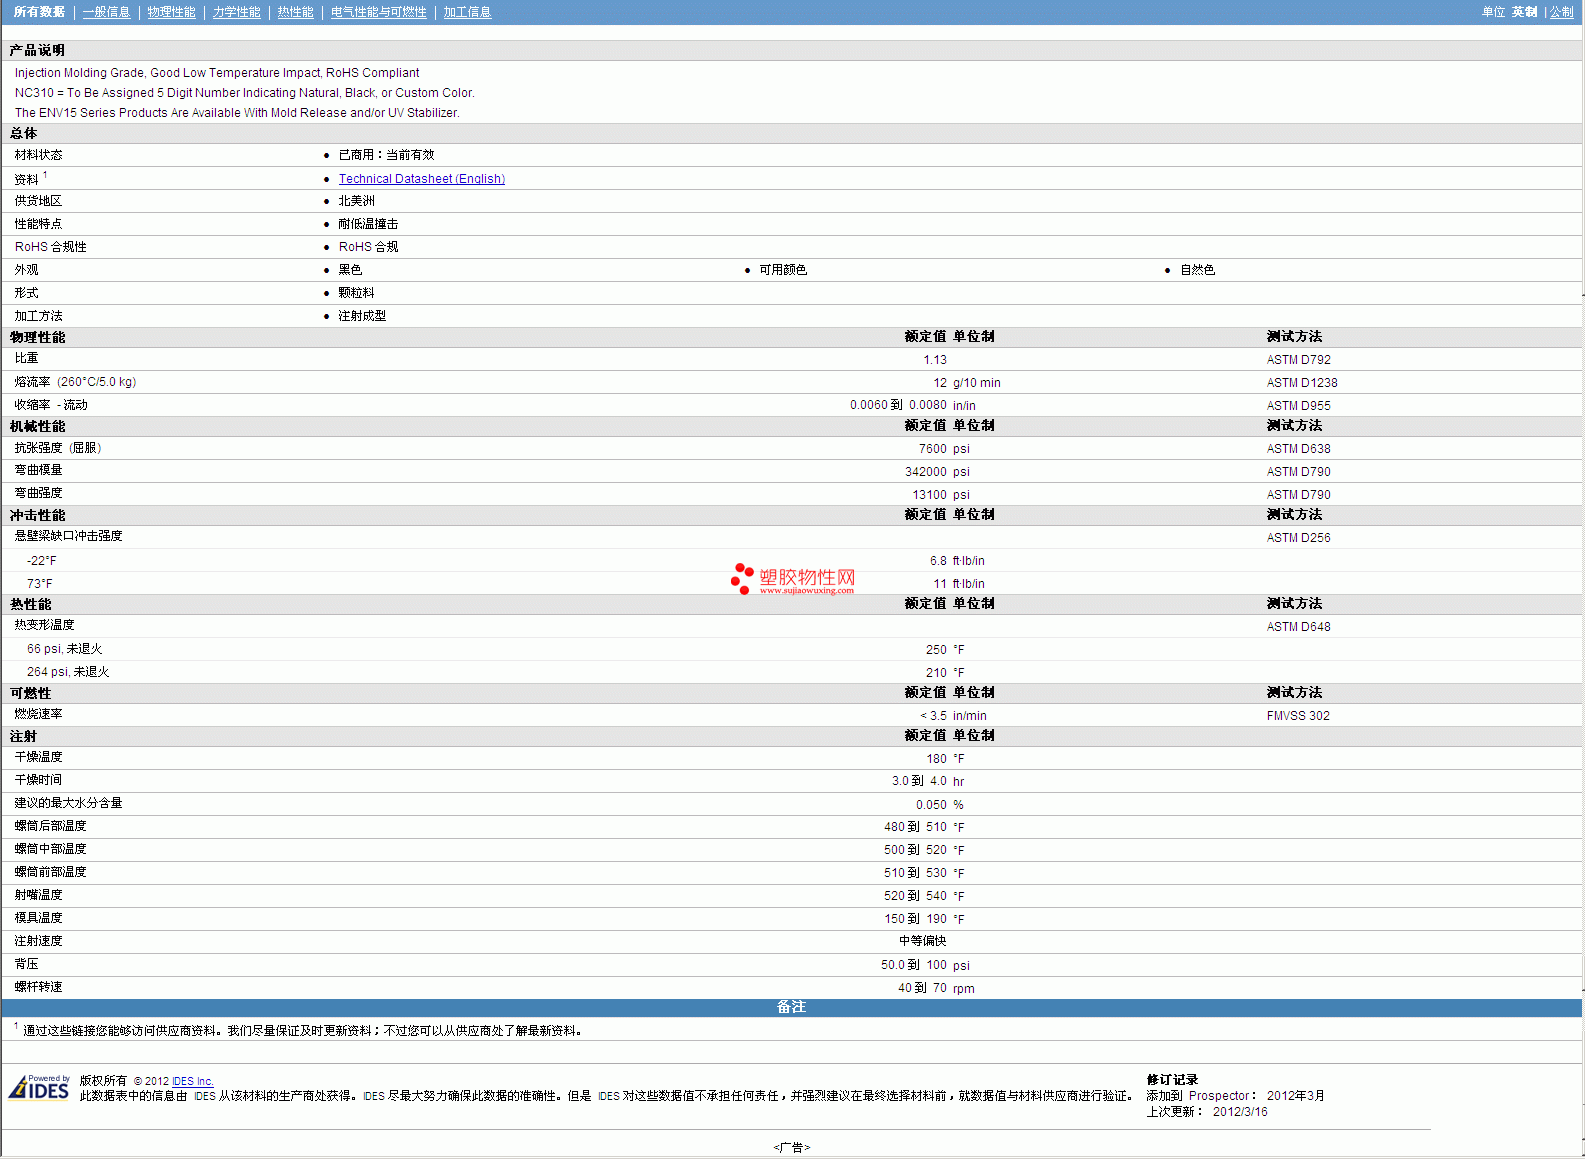Switch units to 公制 (metric)

point(1561,12)
